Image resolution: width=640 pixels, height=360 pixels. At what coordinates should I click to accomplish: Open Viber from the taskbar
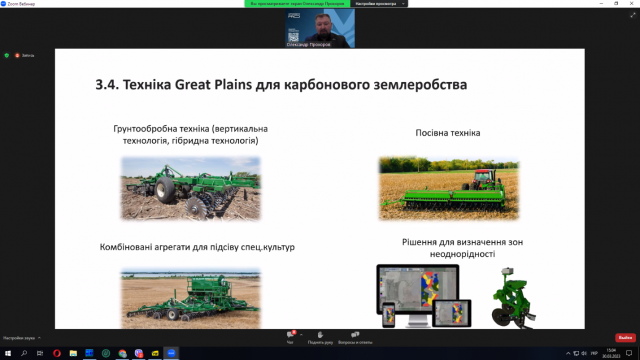[x=139, y=353]
